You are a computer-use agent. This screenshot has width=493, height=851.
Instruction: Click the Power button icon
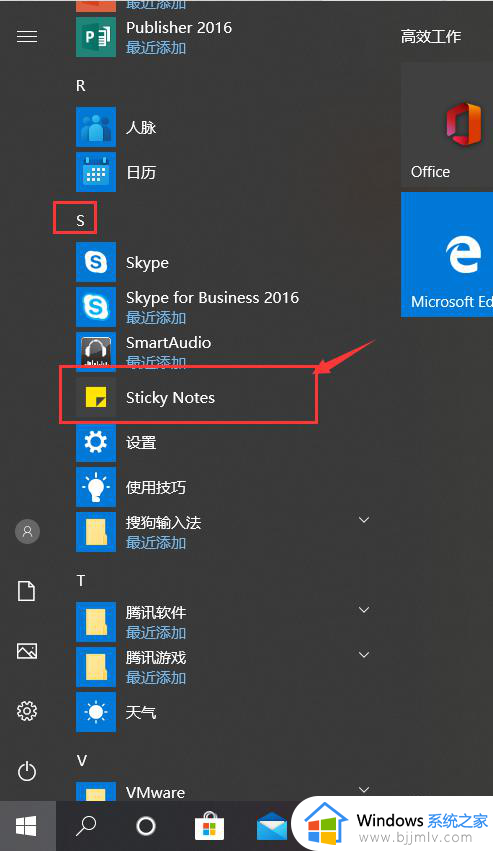click(27, 771)
